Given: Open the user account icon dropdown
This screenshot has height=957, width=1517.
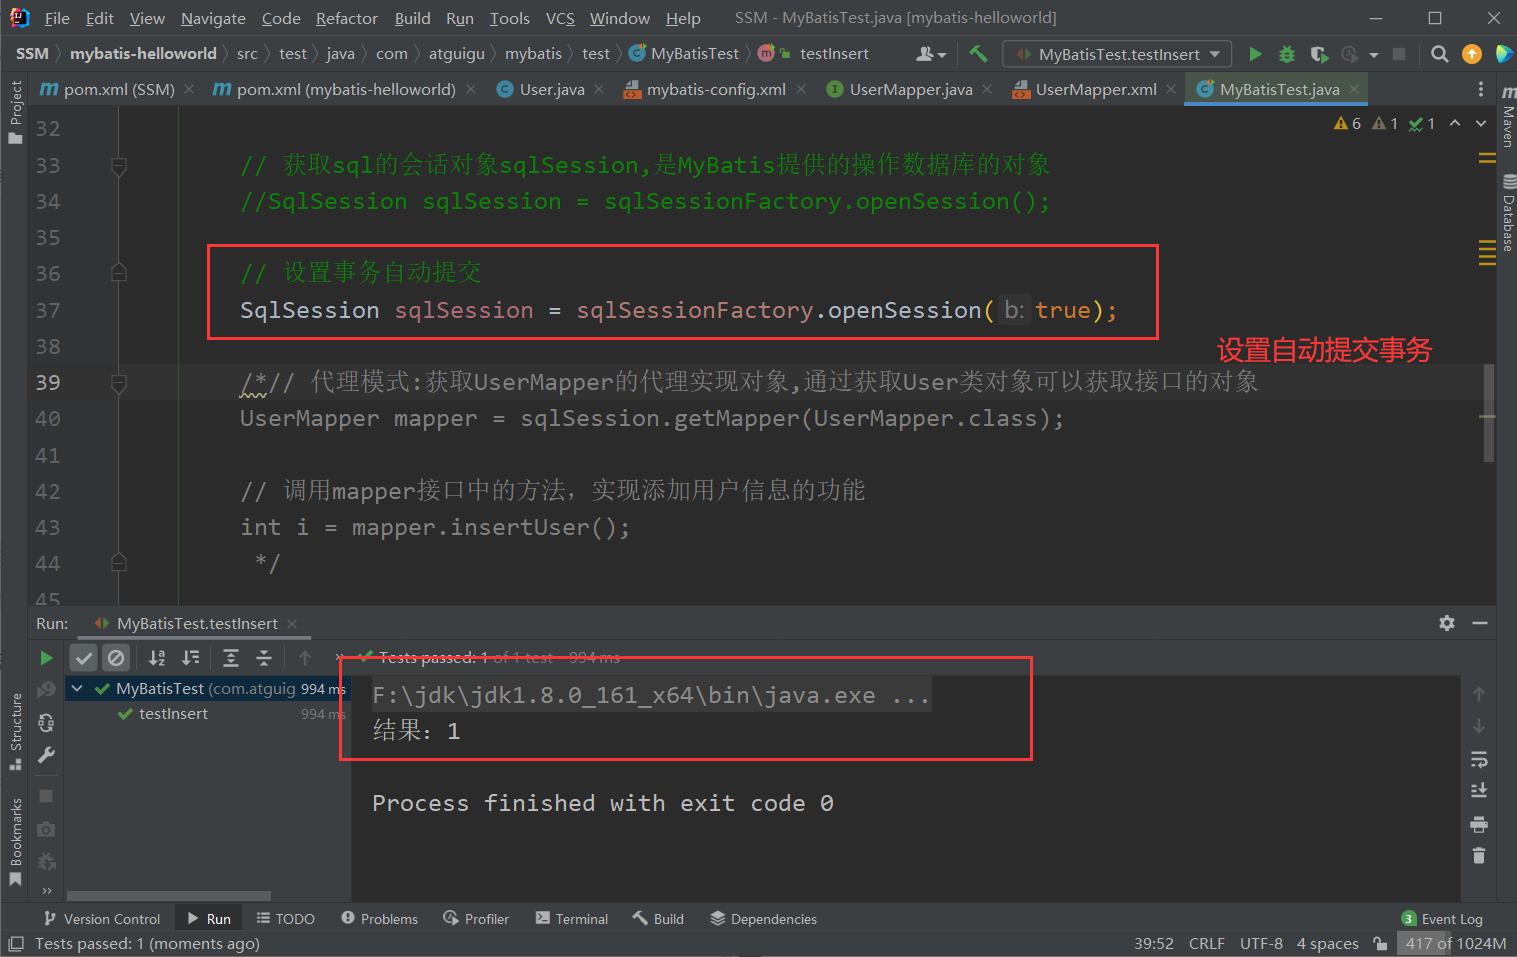Looking at the screenshot, I should [x=931, y=54].
